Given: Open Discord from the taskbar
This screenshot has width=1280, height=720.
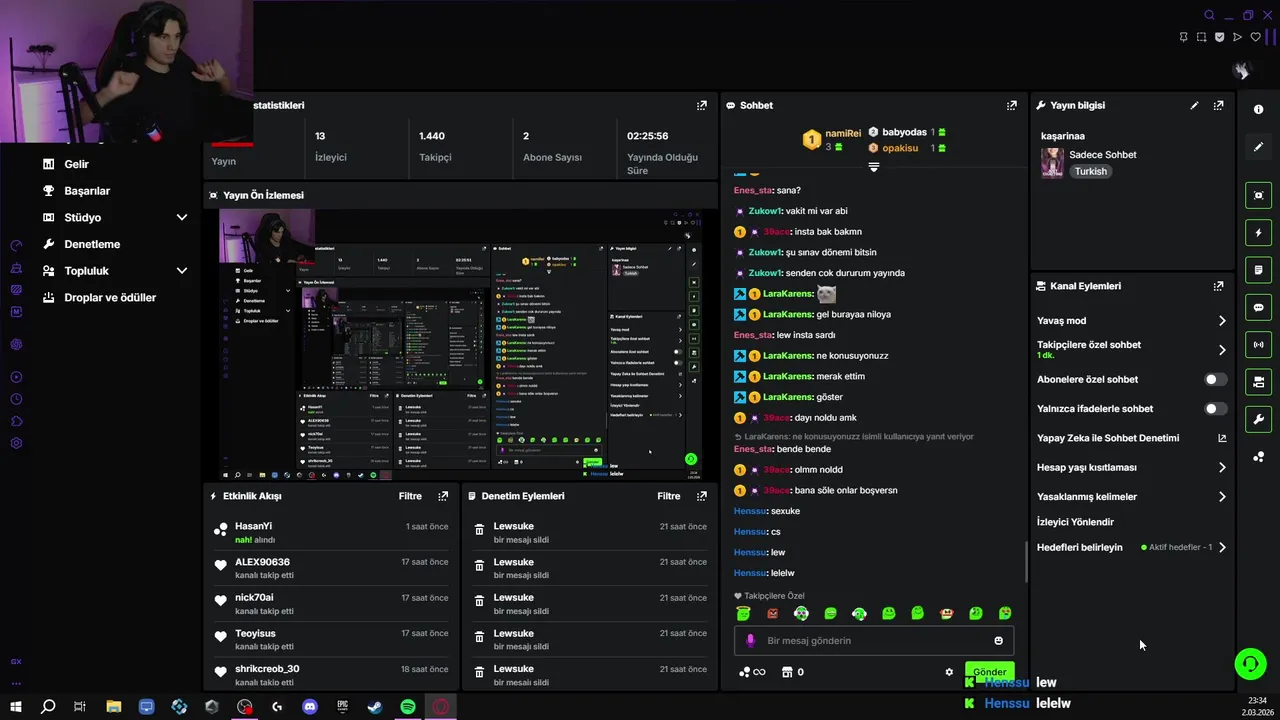Looking at the screenshot, I should [309, 707].
